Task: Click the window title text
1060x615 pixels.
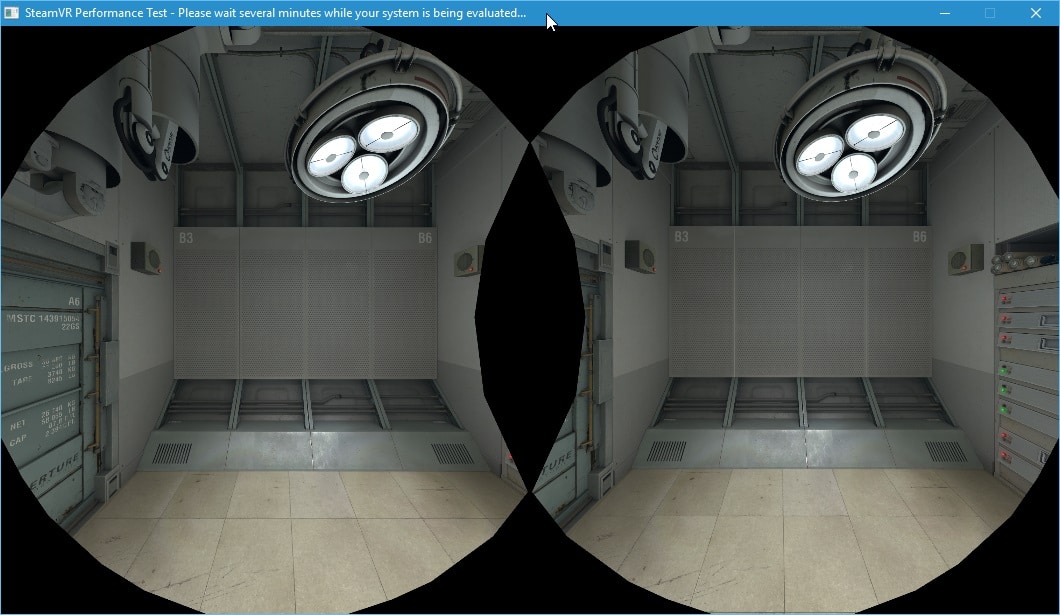Action: click(x=275, y=13)
